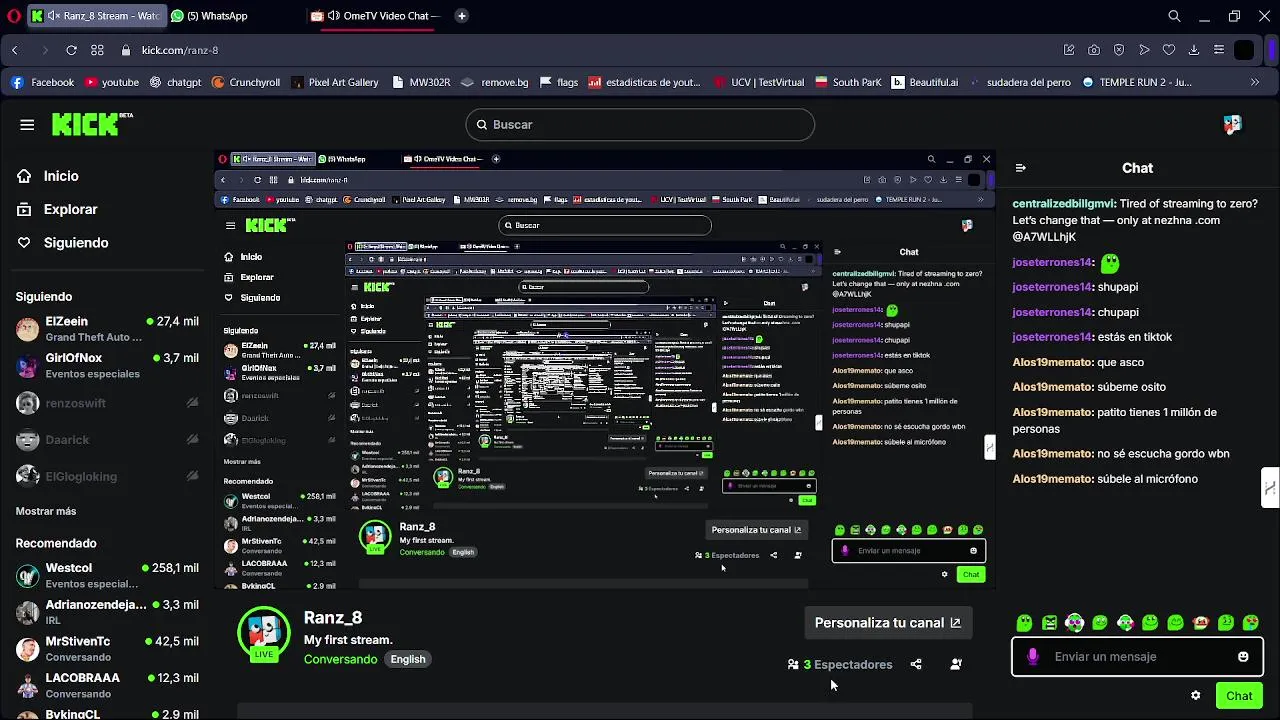Viewport: 1280px width, 720px height.
Task: Open the emoji picker smiley in message box
Action: click(x=1243, y=657)
